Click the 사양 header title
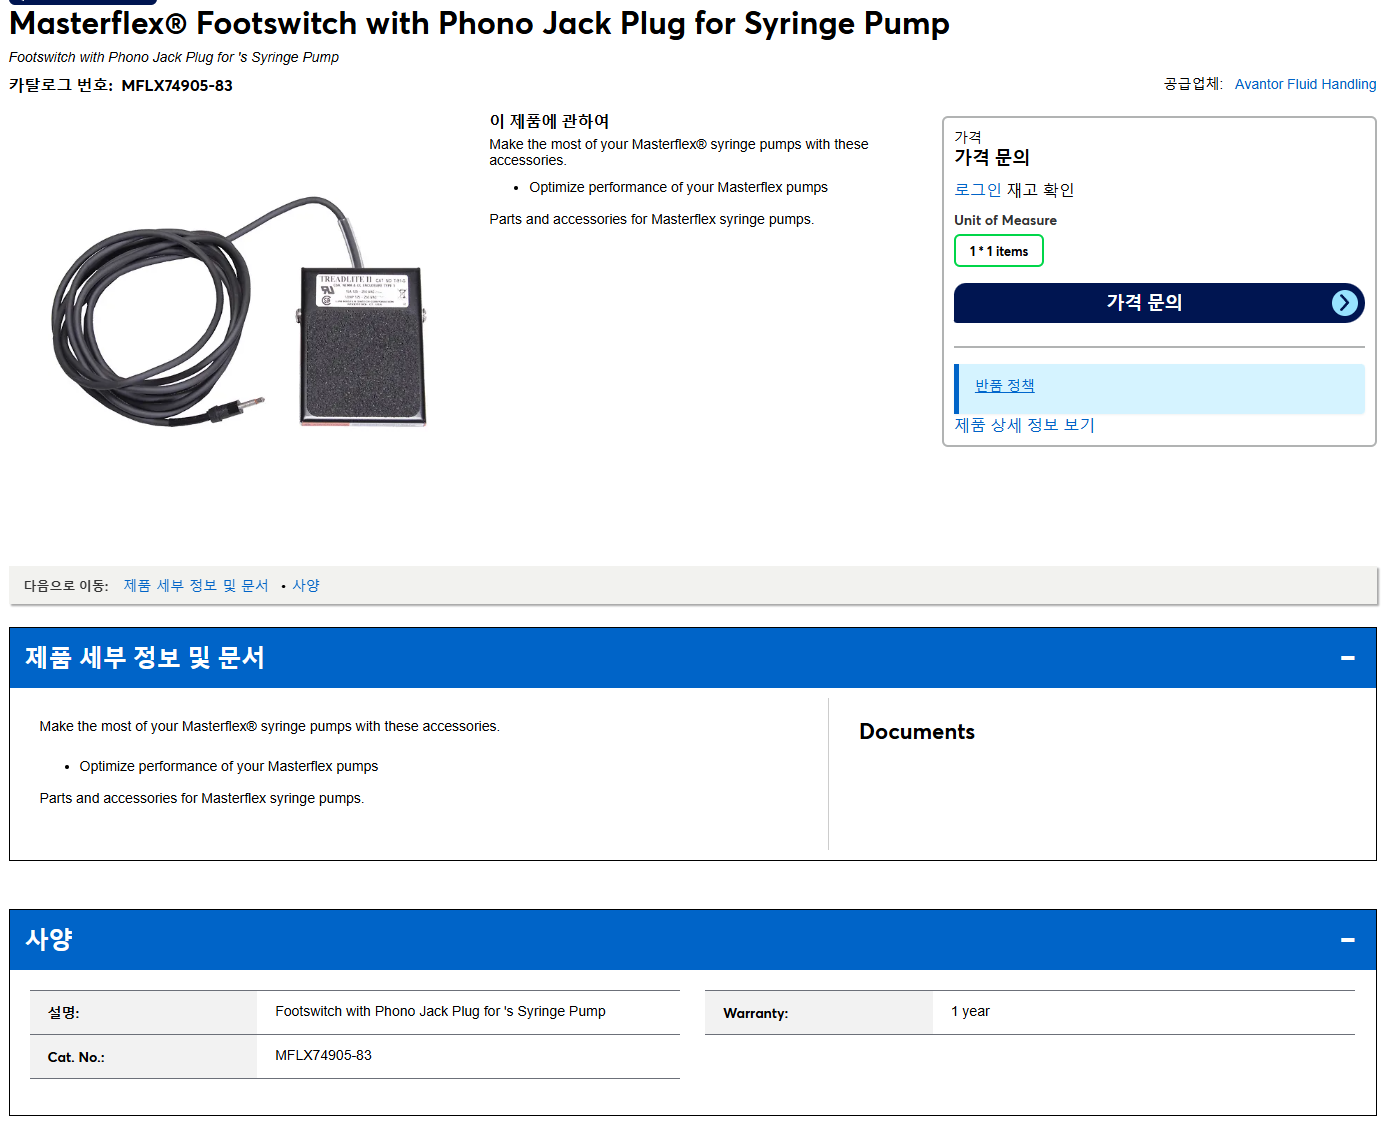Screen dimensions: 1384x1136 pyautogui.click(x=49, y=939)
